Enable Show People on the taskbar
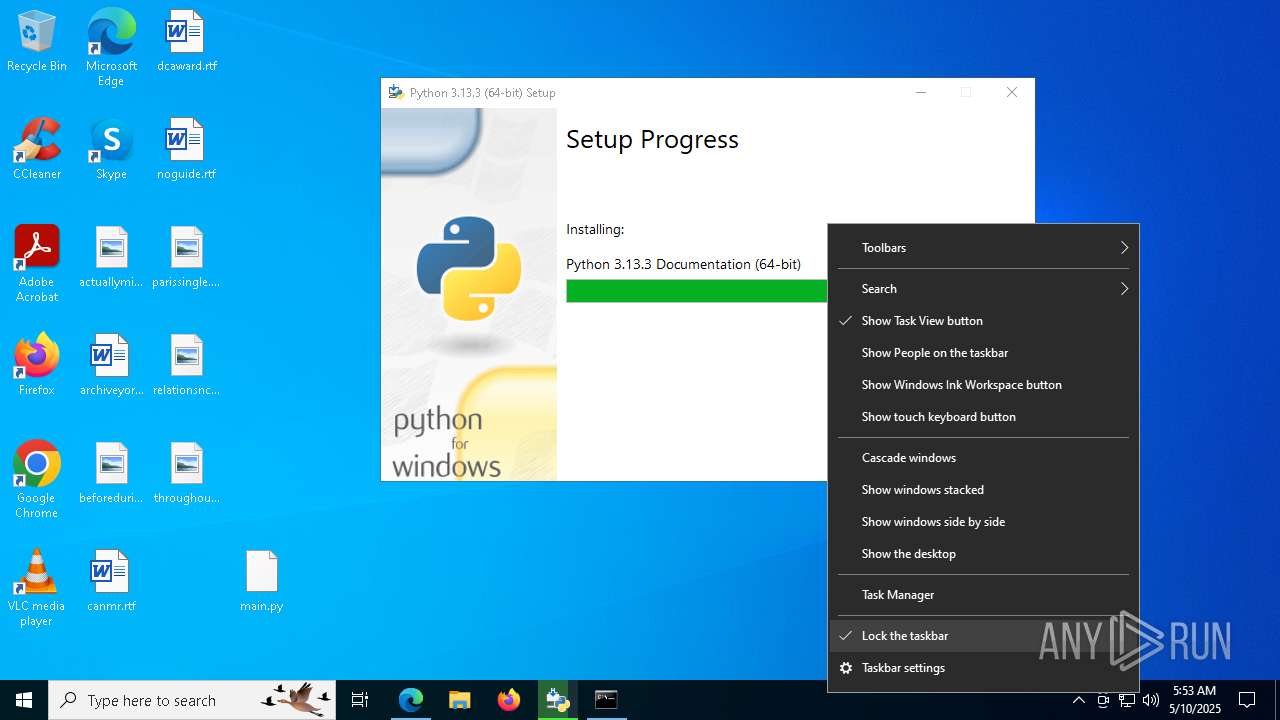Image resolution: width=1280 pixels, height=720 pixels. [983, 353]
